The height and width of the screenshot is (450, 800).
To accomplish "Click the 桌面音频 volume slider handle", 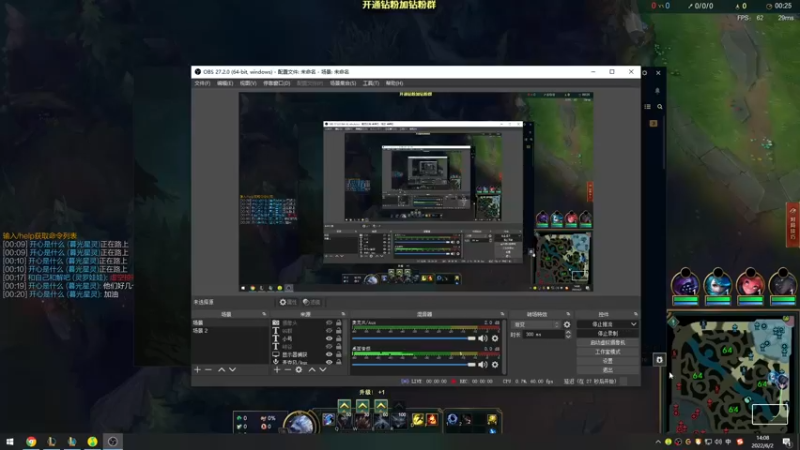I will (x=471, y=364).
